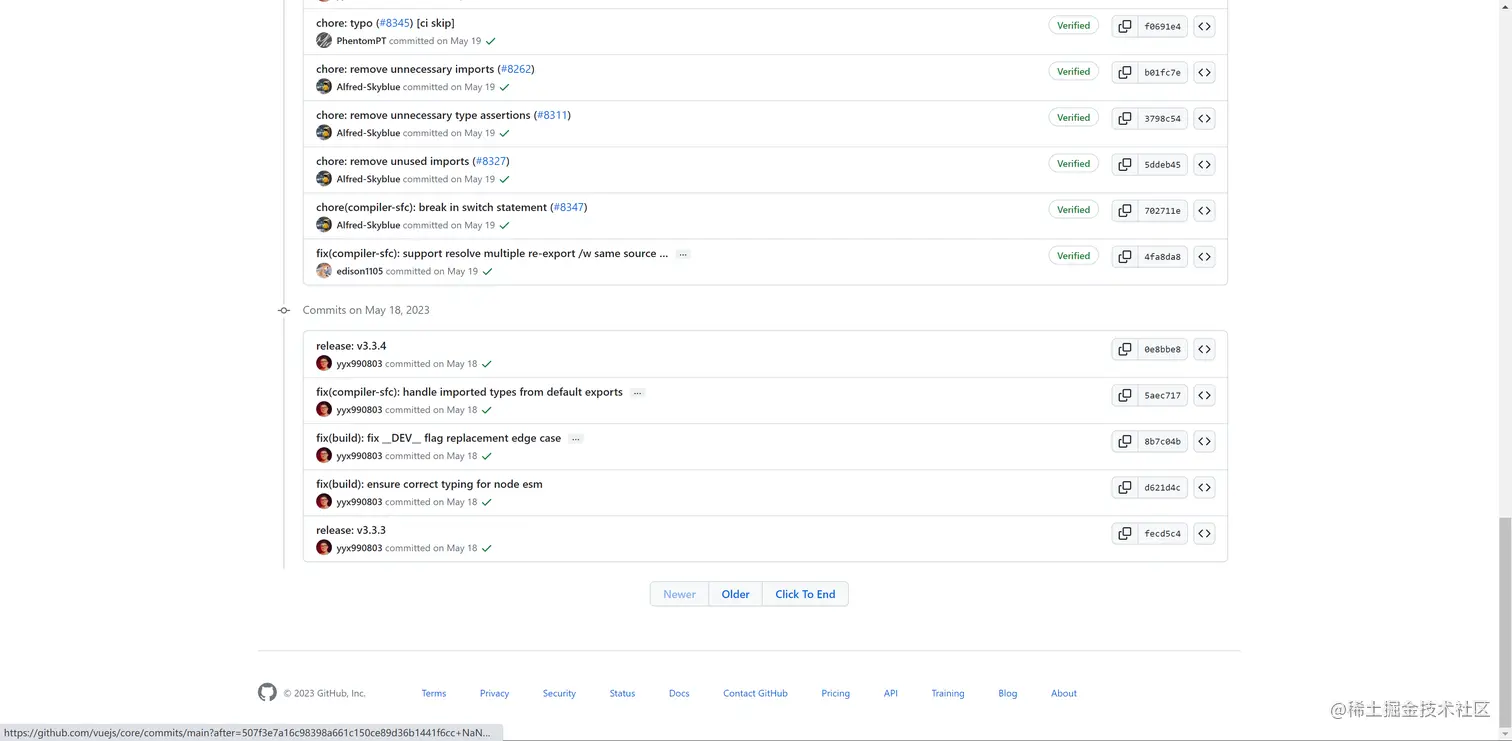Copy full SHA for commit f0691e4
Image resolution: width=1512 pixels, height=741 pixels.
pos(1125,27)
